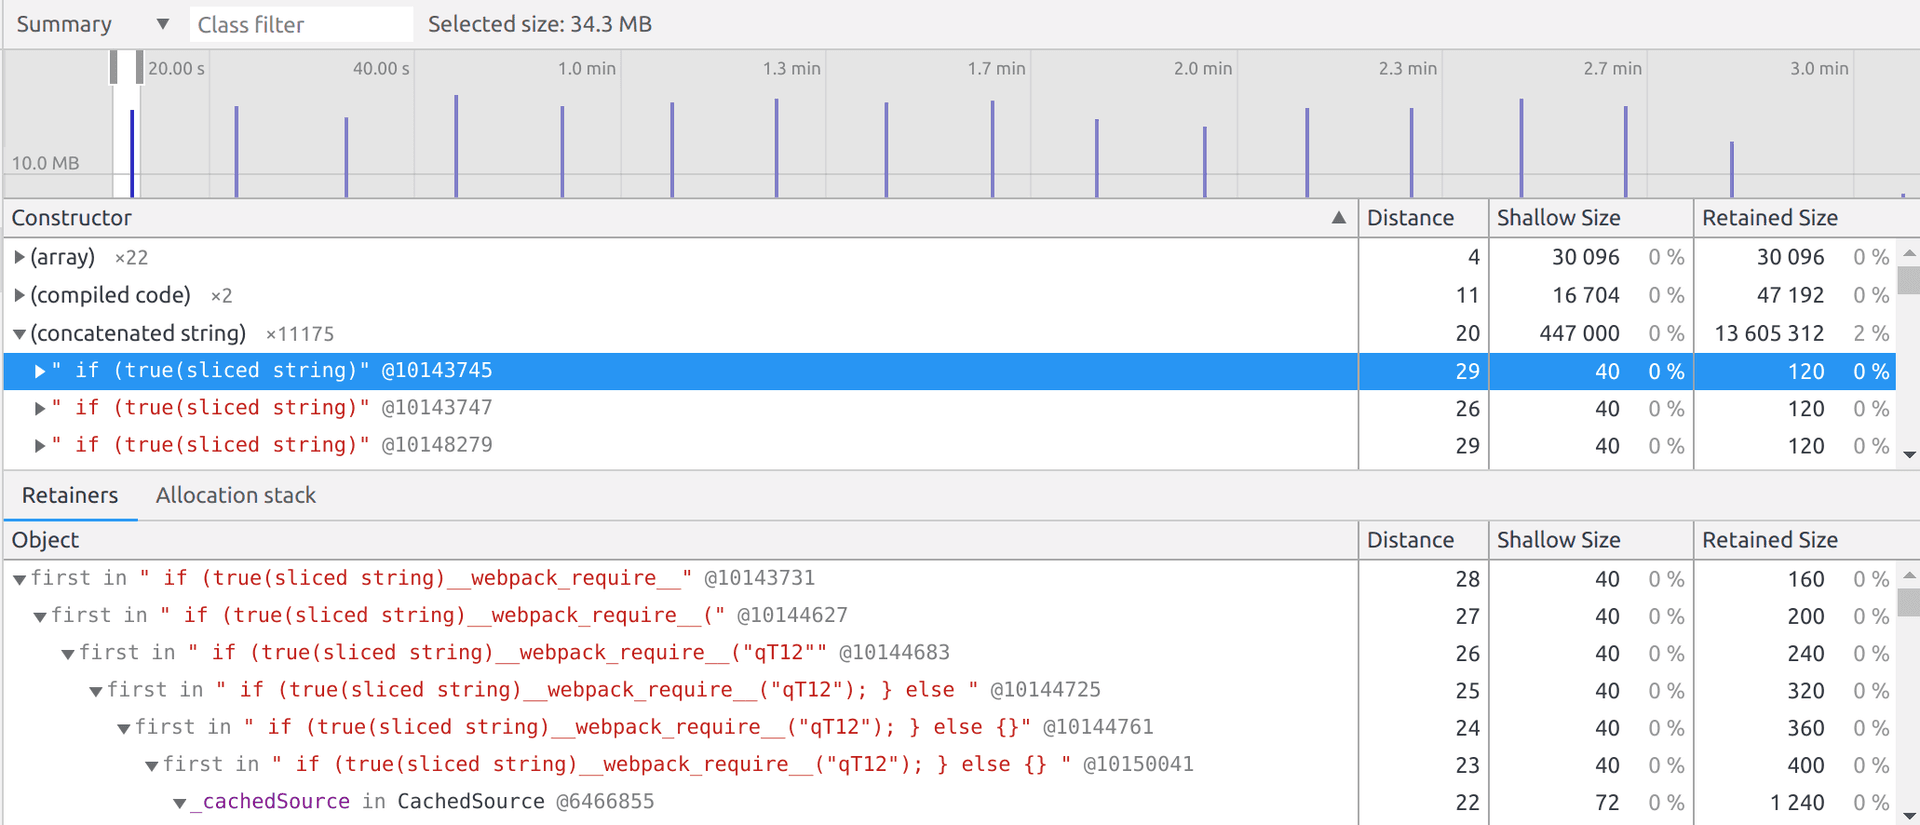
Task: Switch to the Allocation stack tab
Action: click(x=235, y=495)
